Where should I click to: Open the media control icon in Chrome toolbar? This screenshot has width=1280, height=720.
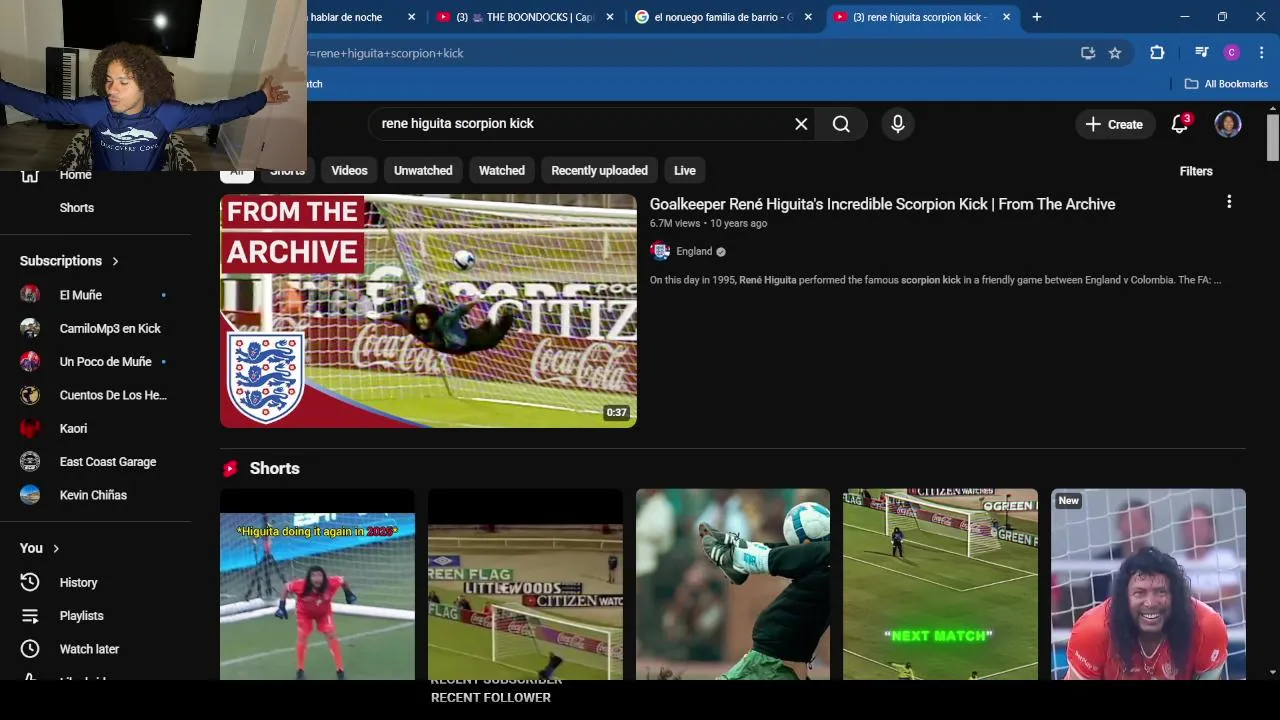[x=1202, y=53]
